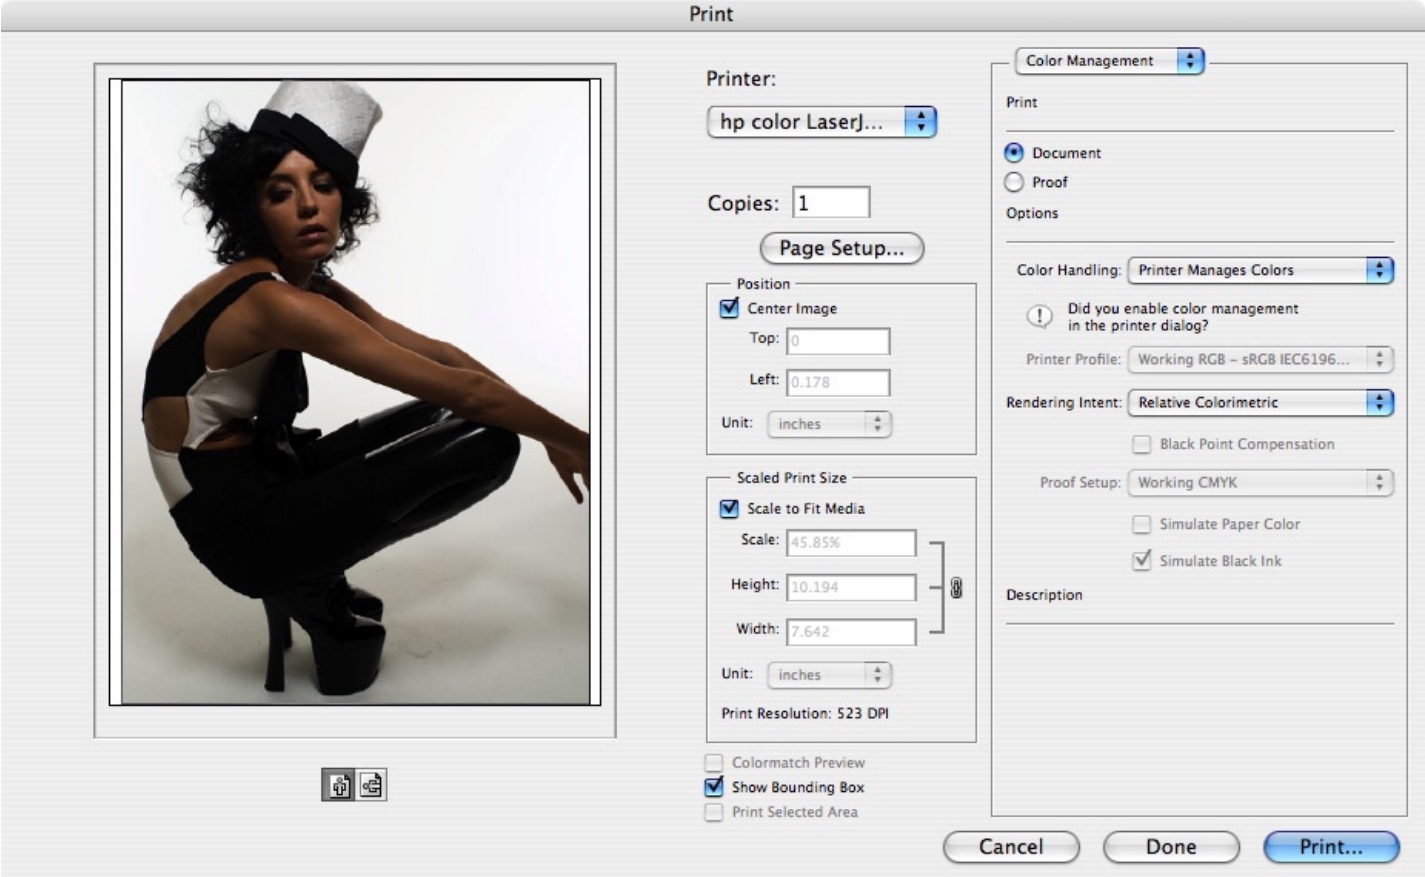
Task: Open the Rendering Intent dropdown
Action: [x=1259, y=403]
